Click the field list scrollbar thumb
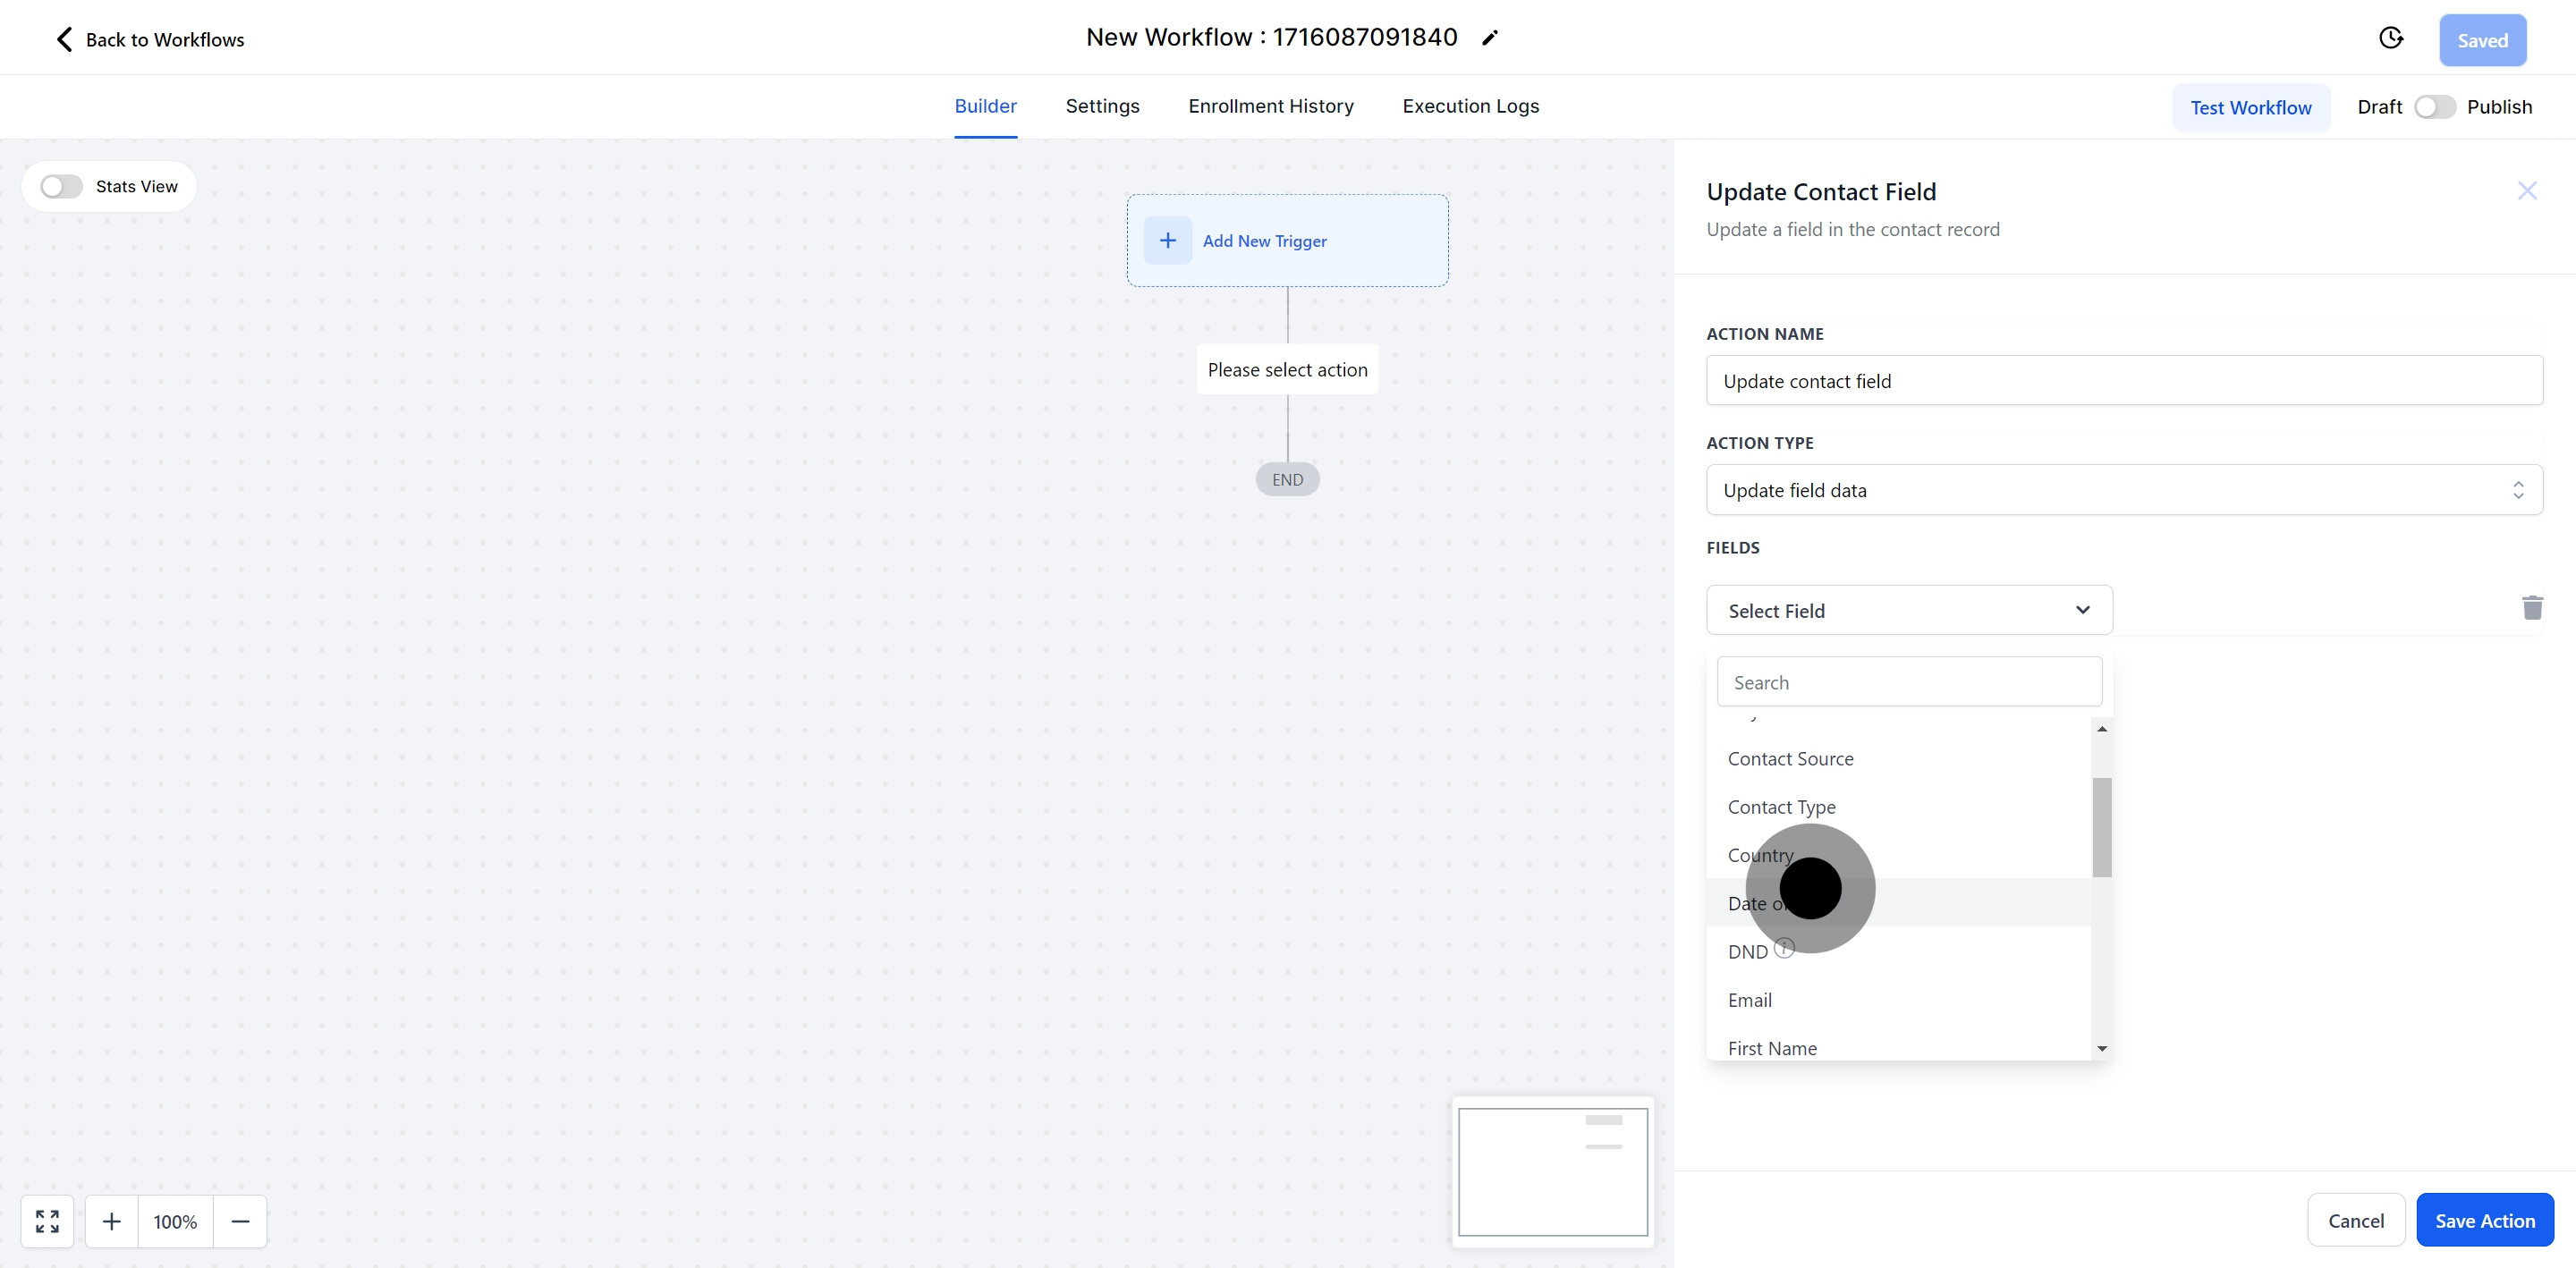The image size is (2576, 1268). [2101, 827]
